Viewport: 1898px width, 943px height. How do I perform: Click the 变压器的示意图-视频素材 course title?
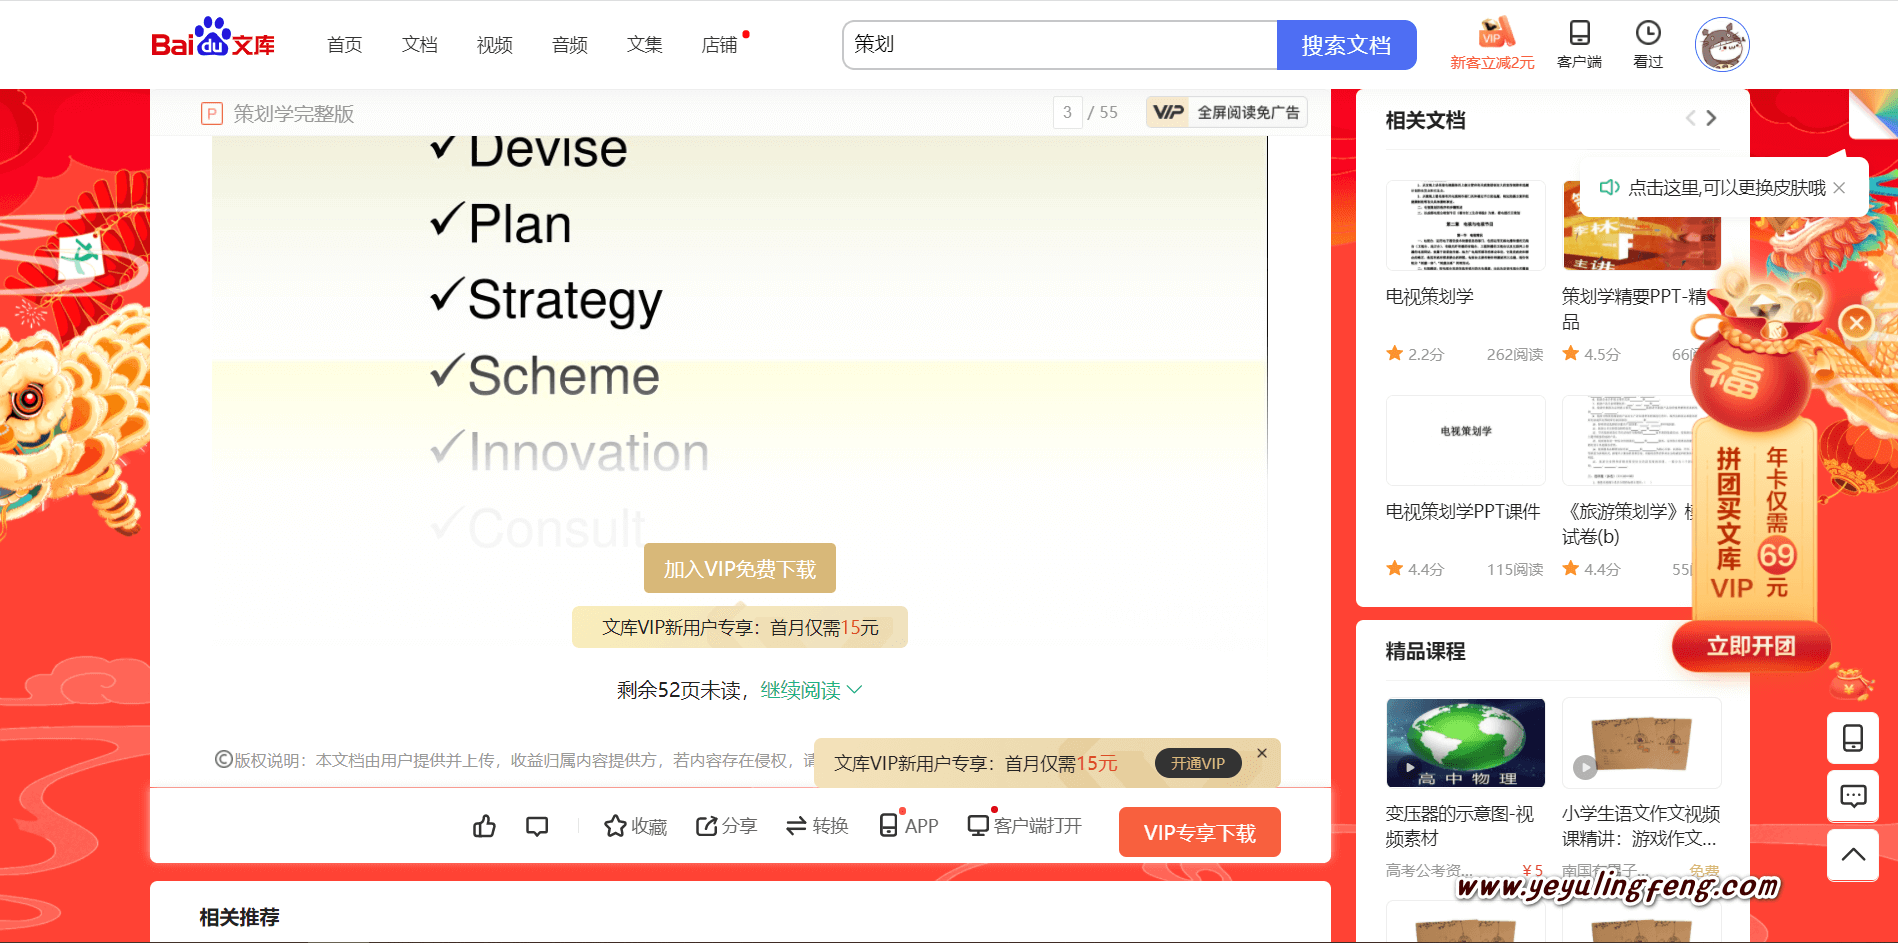click(1460, 826)
